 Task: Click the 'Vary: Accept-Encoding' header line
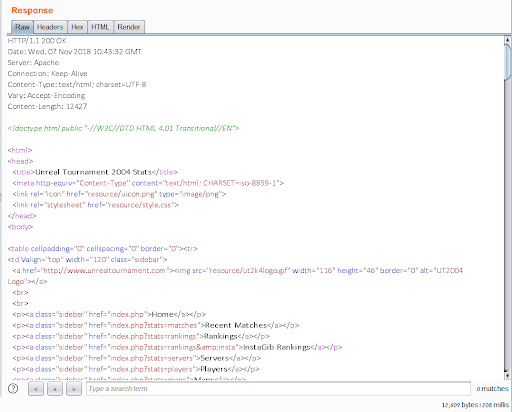pos(46,96)
